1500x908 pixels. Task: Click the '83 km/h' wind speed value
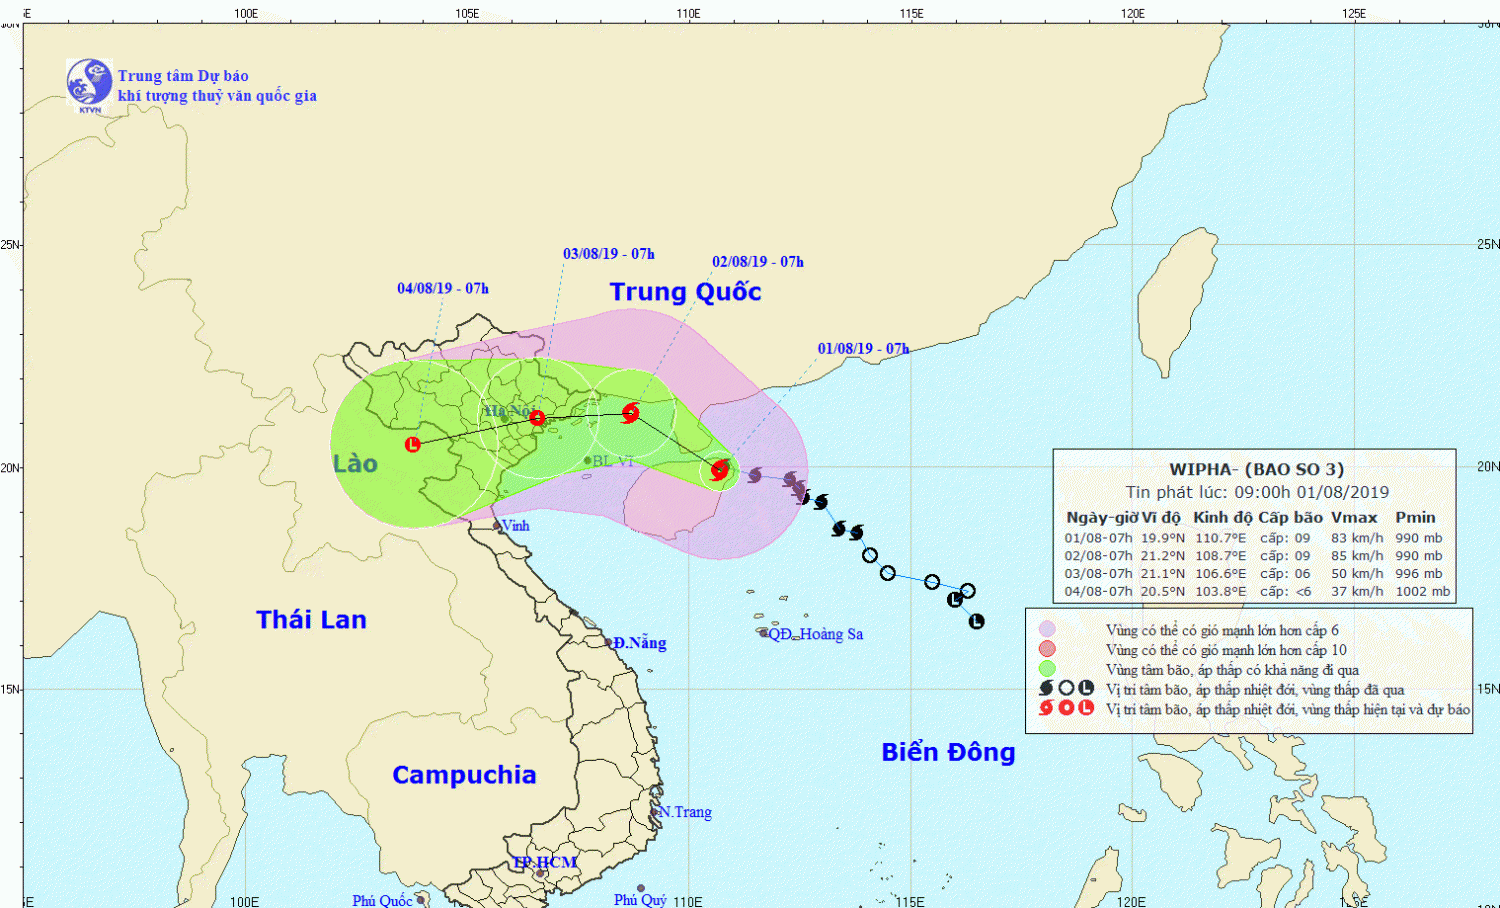coord(1357,538)
